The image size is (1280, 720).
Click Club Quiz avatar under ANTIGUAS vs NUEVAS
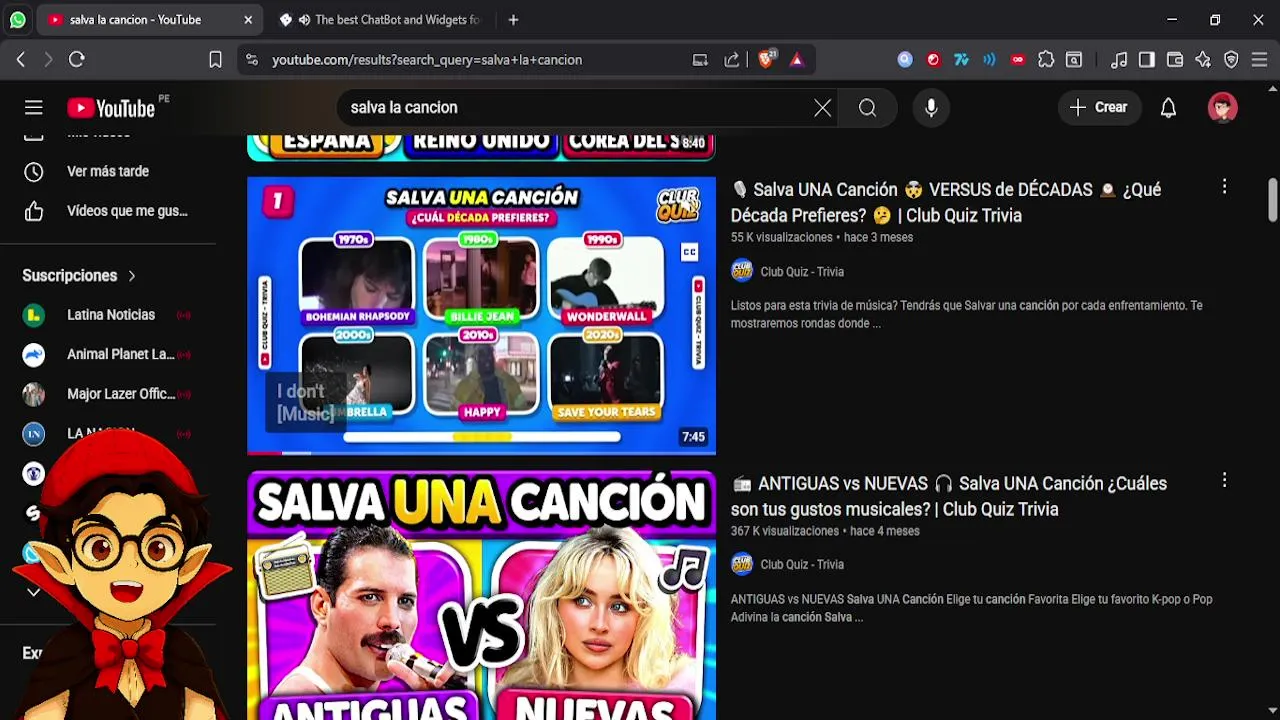click(742, 564)
